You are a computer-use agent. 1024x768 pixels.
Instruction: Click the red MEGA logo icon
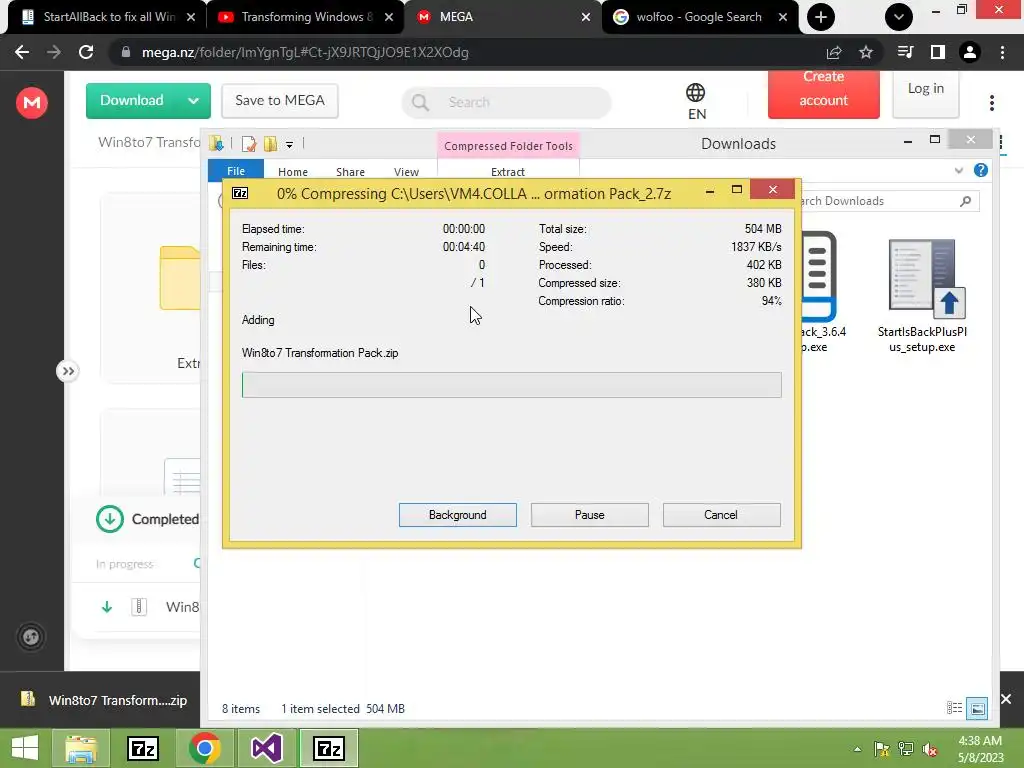click(31, 103)
